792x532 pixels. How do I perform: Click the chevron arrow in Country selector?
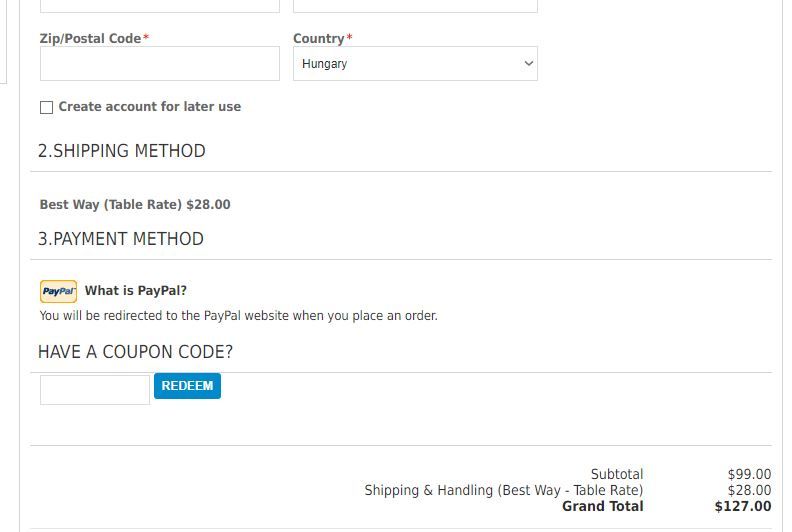[528, 64]
